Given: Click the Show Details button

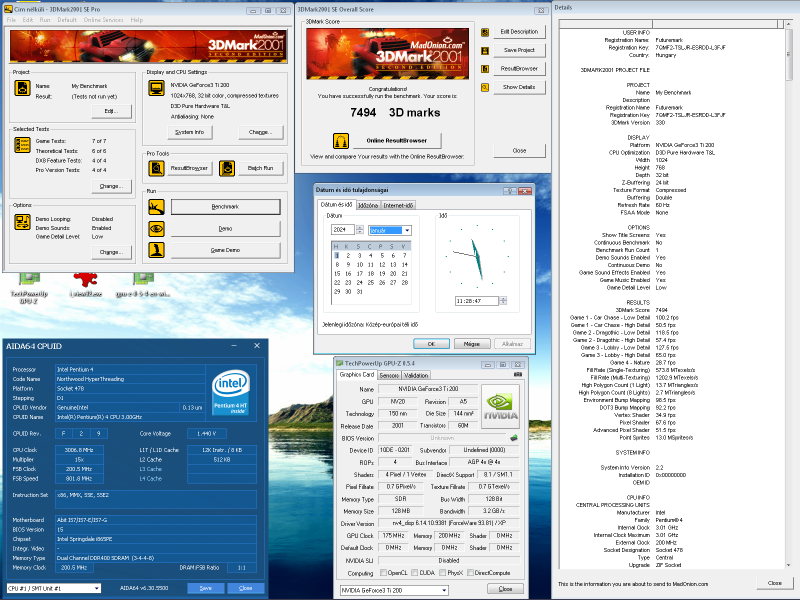Looking at the screenshot, I should coord(519,87).
